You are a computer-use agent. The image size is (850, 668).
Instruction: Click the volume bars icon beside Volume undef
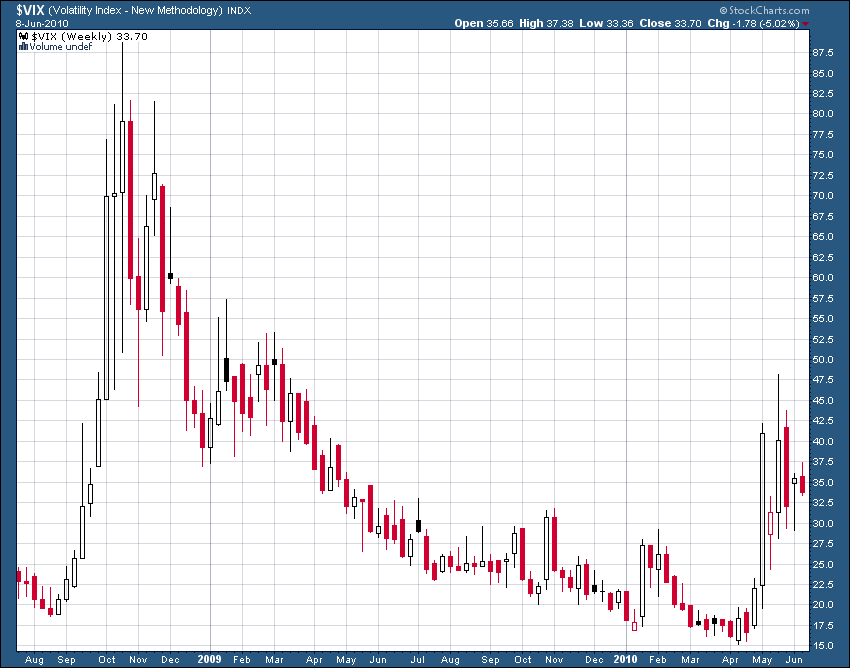(23, 47)
